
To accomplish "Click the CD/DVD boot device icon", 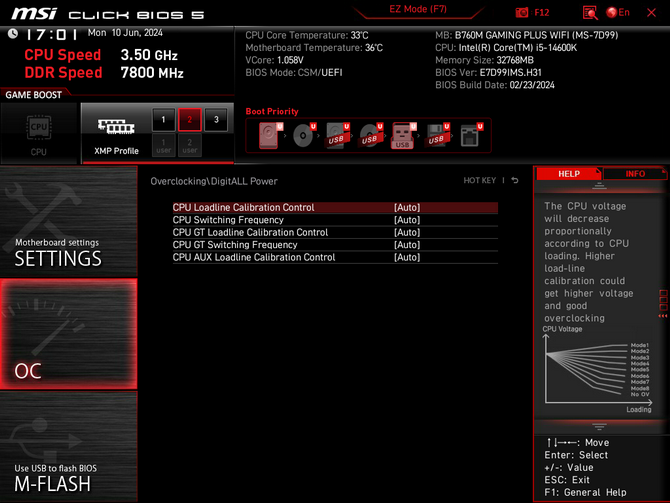I will 304,135.
